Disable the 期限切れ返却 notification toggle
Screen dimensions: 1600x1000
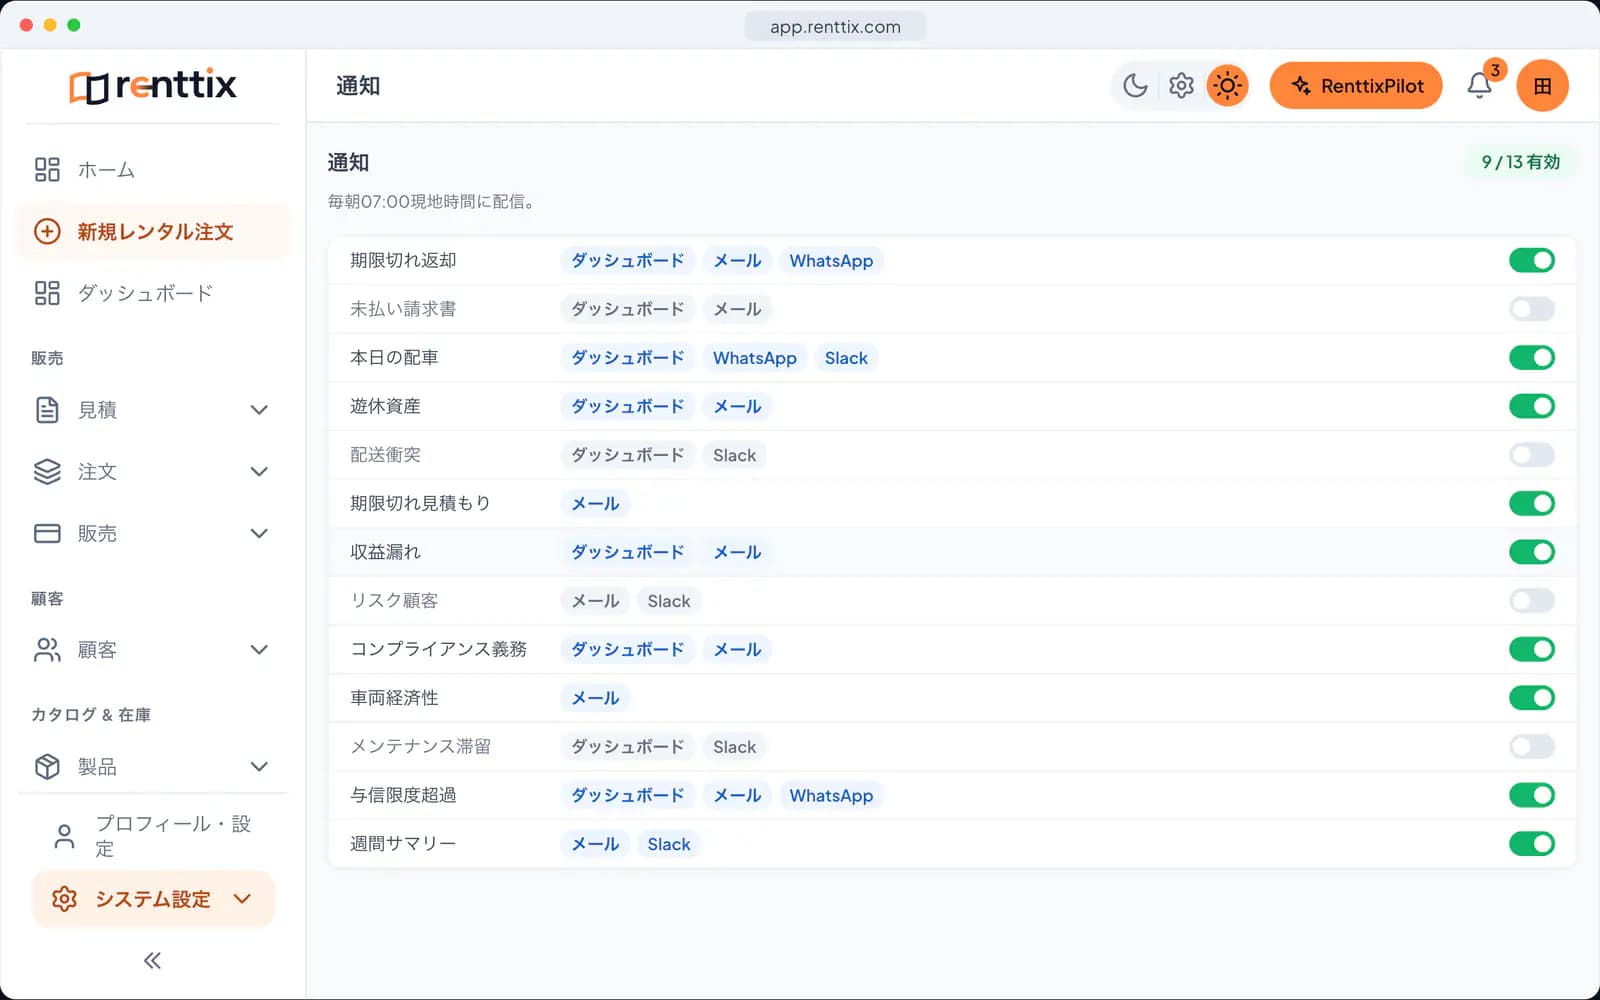[1532, 261]
